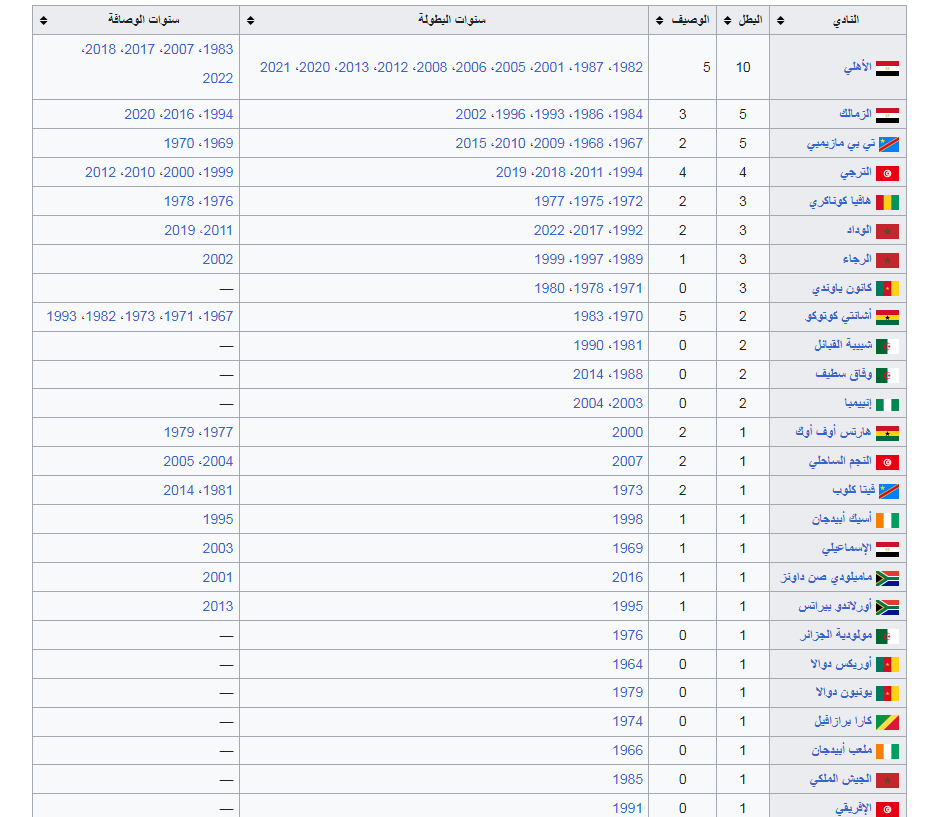Click Ghana flag beside هارتس أوف أوك
The image size is (940, 817).
tap(887, 433)
